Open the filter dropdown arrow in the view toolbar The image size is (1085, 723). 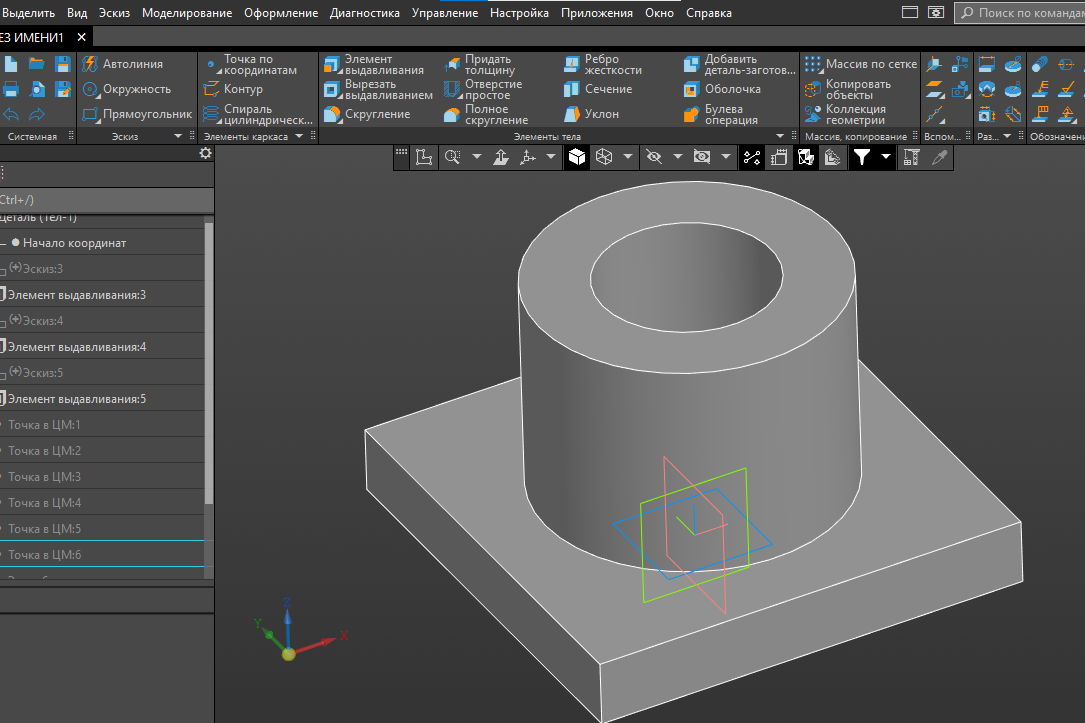[x=885, y=157]
